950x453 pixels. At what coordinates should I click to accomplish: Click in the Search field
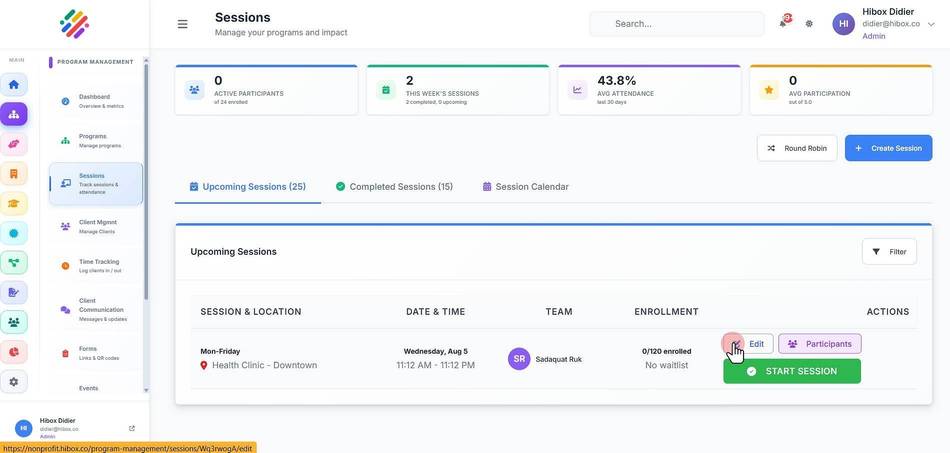(676, 24)
